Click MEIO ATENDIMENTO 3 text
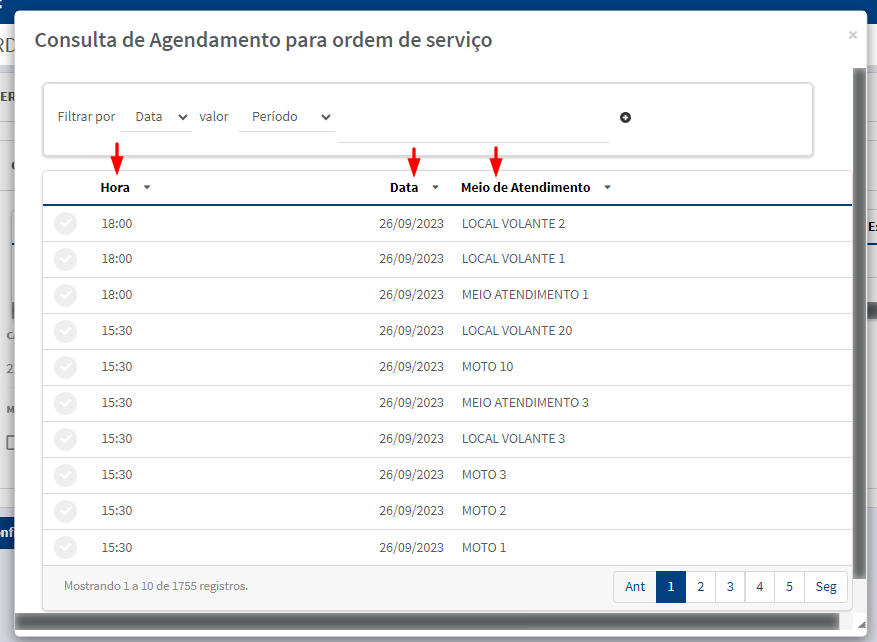877x642 pixels. [x=525, y=403]
